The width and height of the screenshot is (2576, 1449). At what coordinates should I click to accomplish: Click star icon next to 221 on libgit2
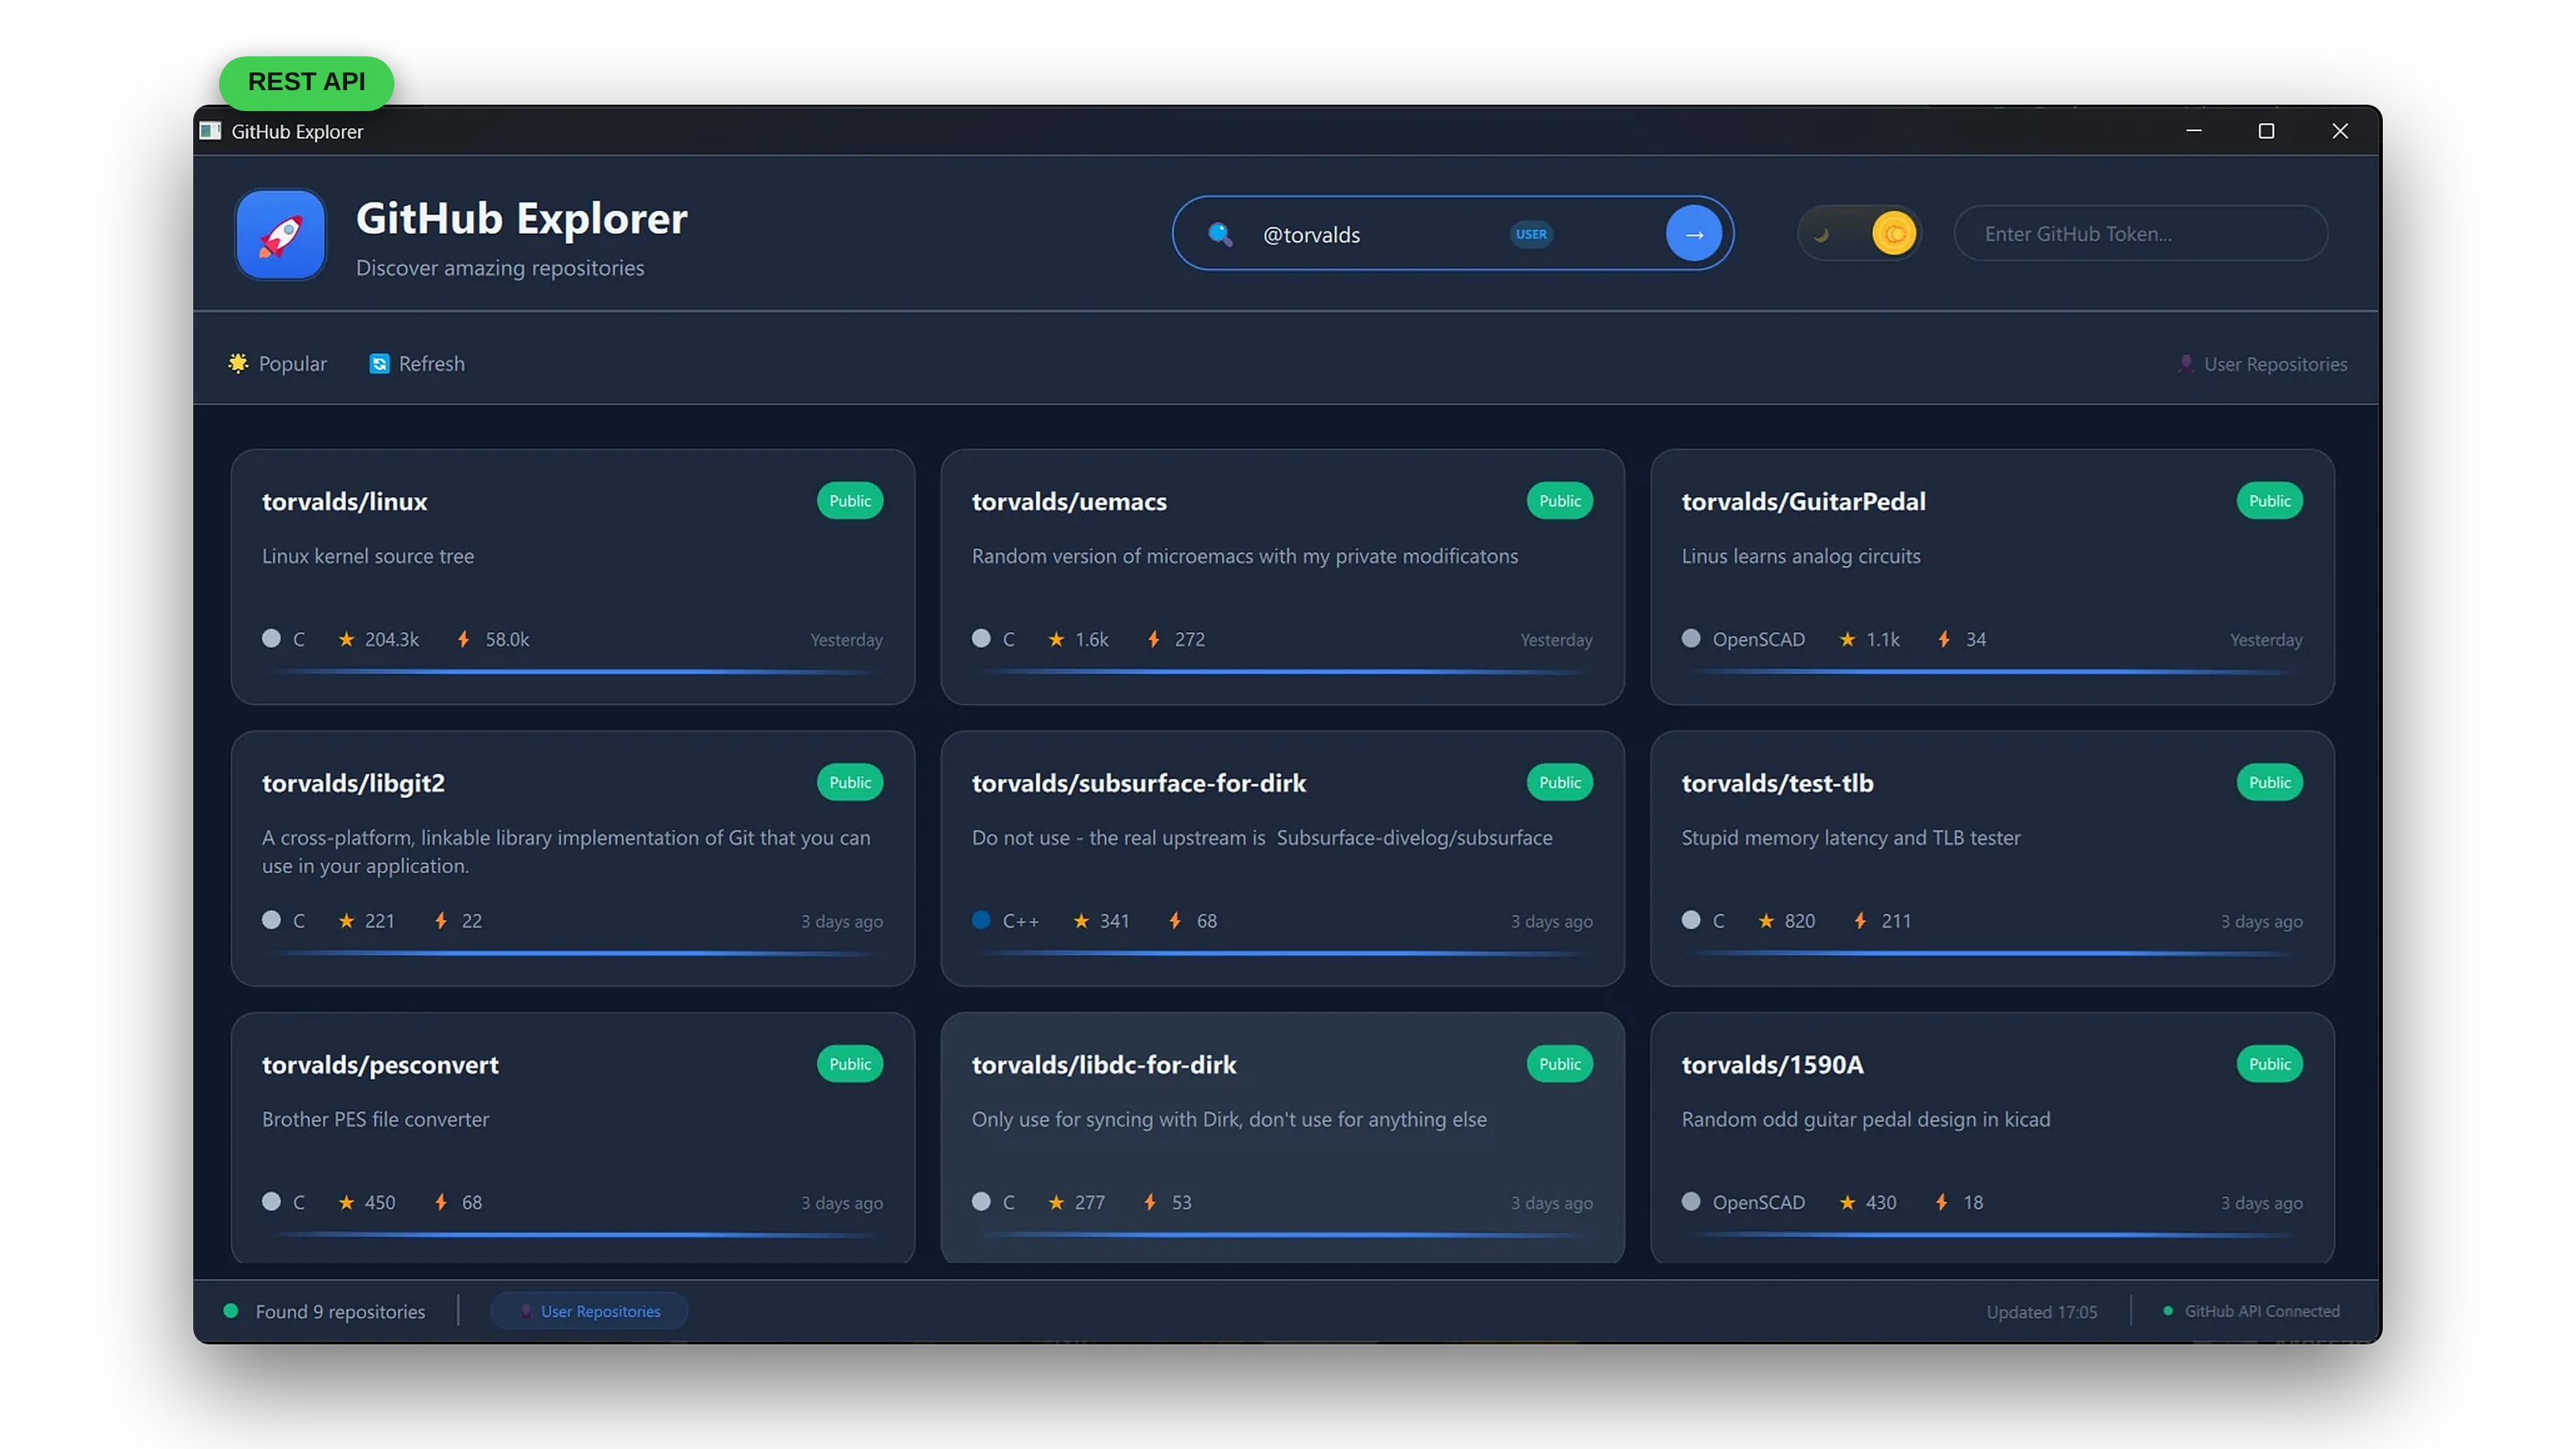346,921
